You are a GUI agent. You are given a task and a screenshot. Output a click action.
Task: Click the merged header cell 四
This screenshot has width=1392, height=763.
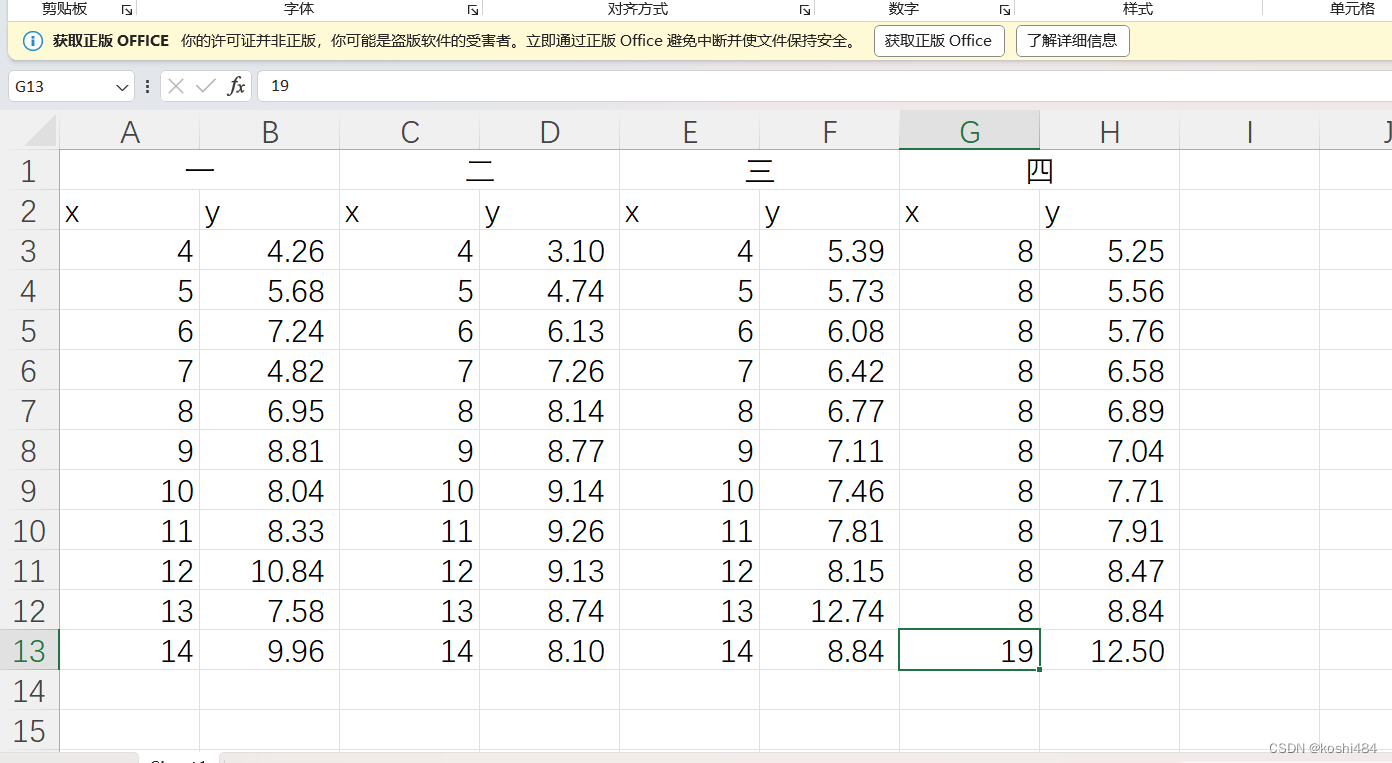[1040, 171]
